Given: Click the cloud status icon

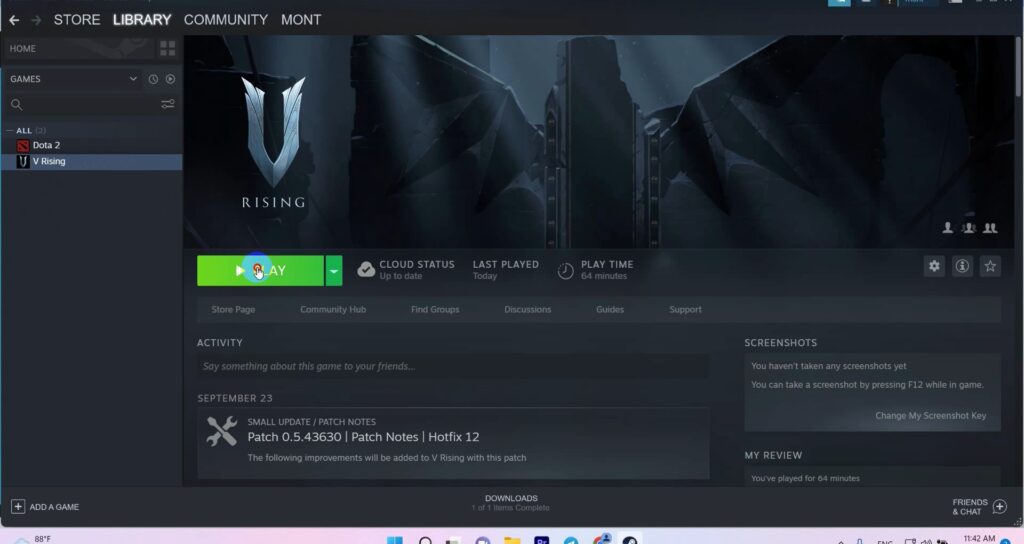Looking at the screenshot, I should (366, 269).
